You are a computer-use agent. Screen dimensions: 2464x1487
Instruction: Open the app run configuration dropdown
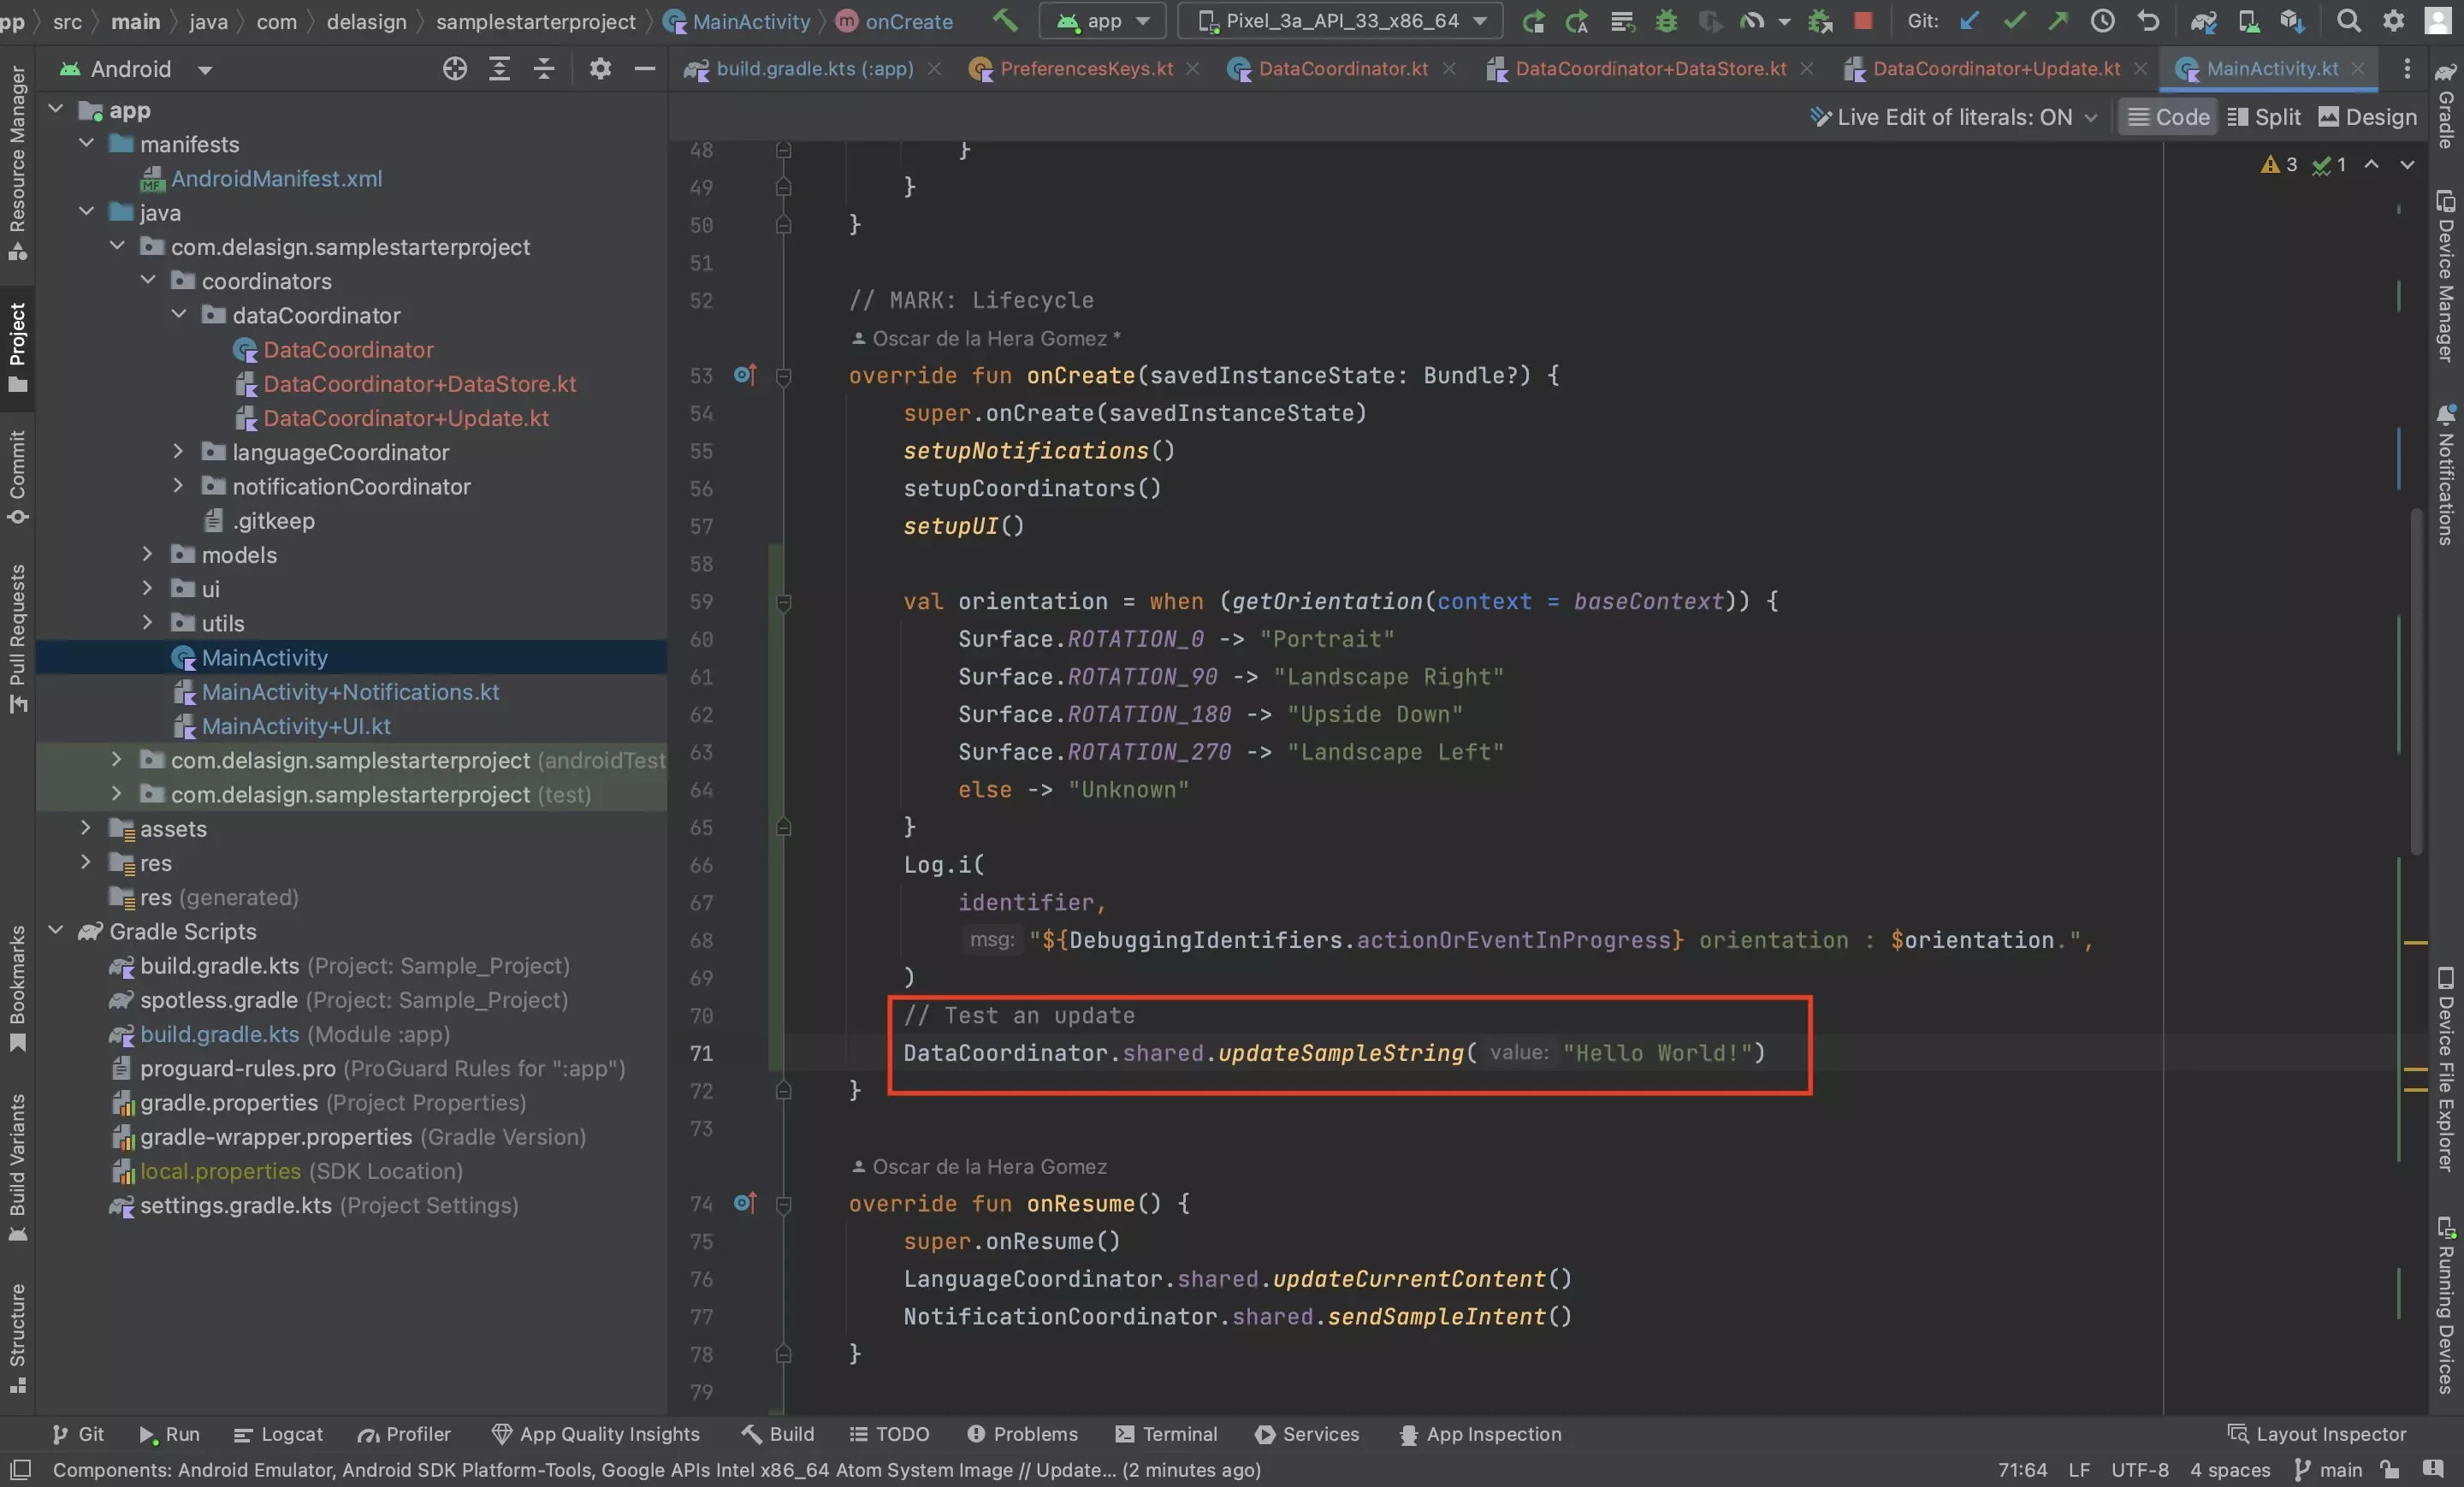pos(1104,21)
